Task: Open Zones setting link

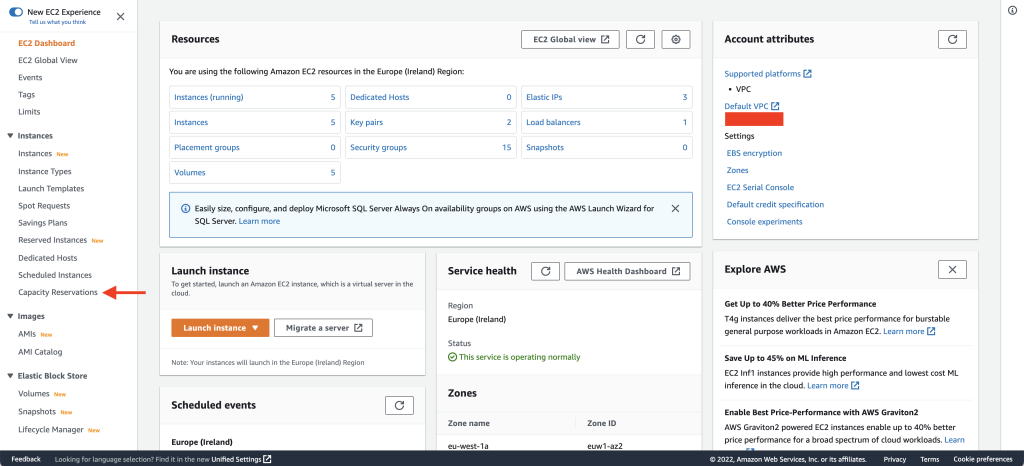Action: pos(737,170)
